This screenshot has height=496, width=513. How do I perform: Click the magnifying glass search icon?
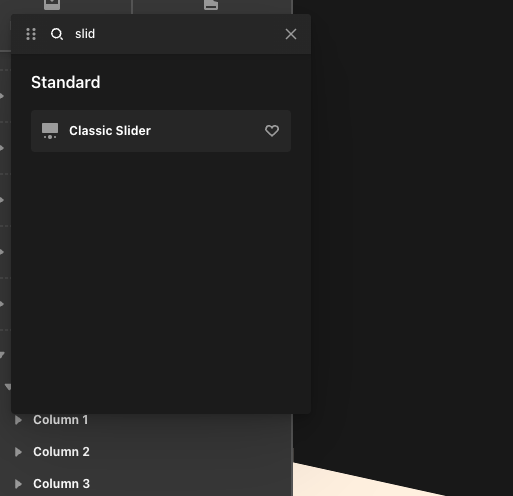[57, 34]
